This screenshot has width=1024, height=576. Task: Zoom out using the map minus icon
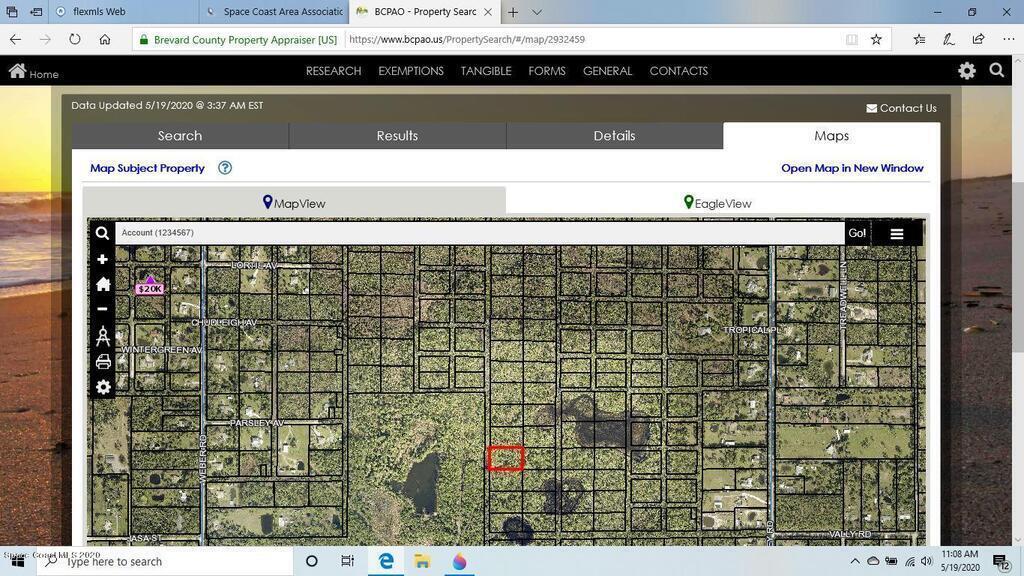click(x=102, y=309)
